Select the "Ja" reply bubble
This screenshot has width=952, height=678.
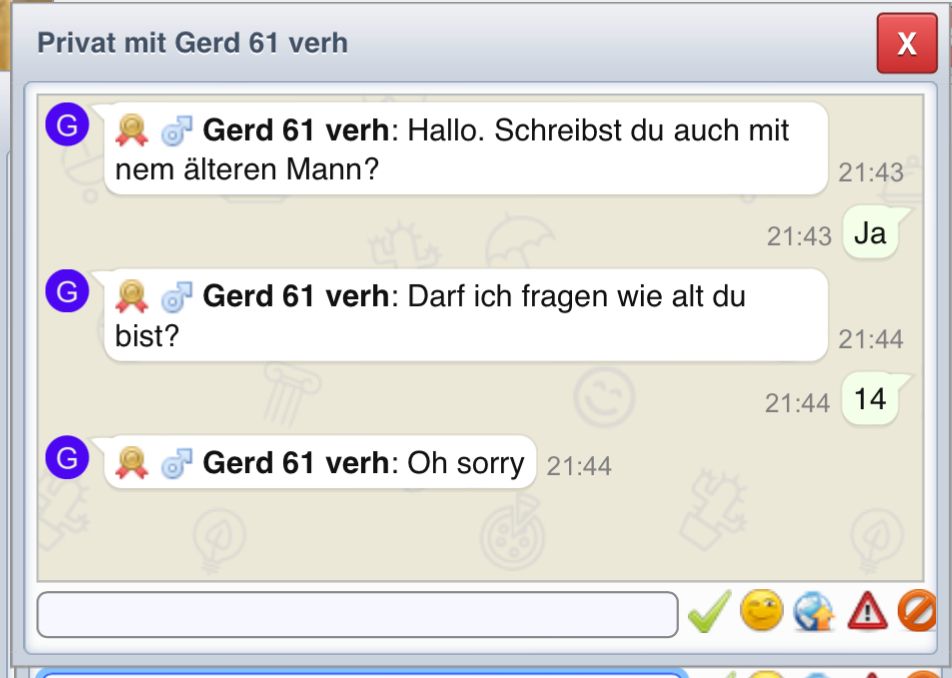point(870,233)
